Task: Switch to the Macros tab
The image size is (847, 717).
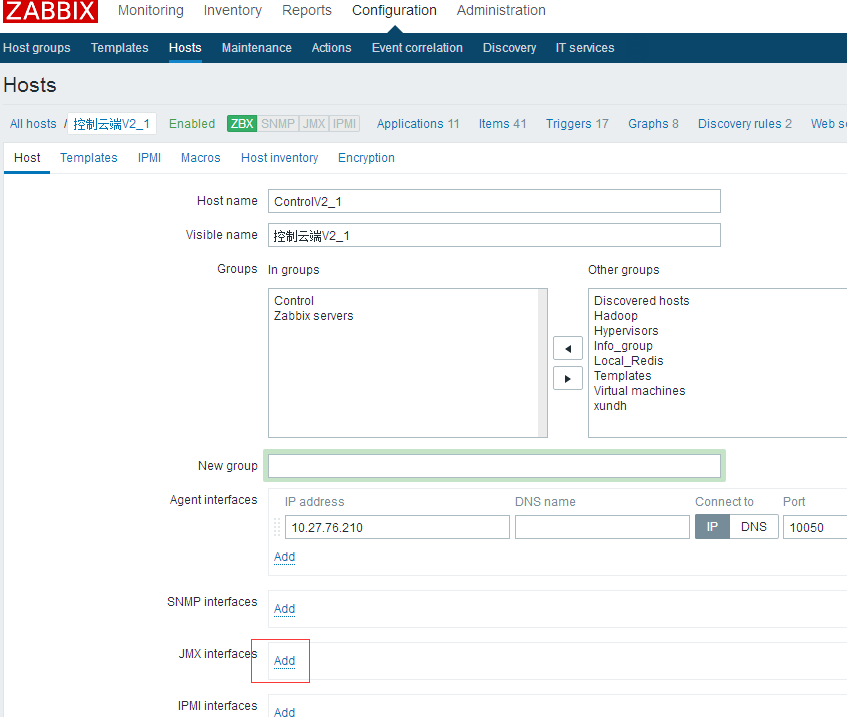Action: coord(200,158)
